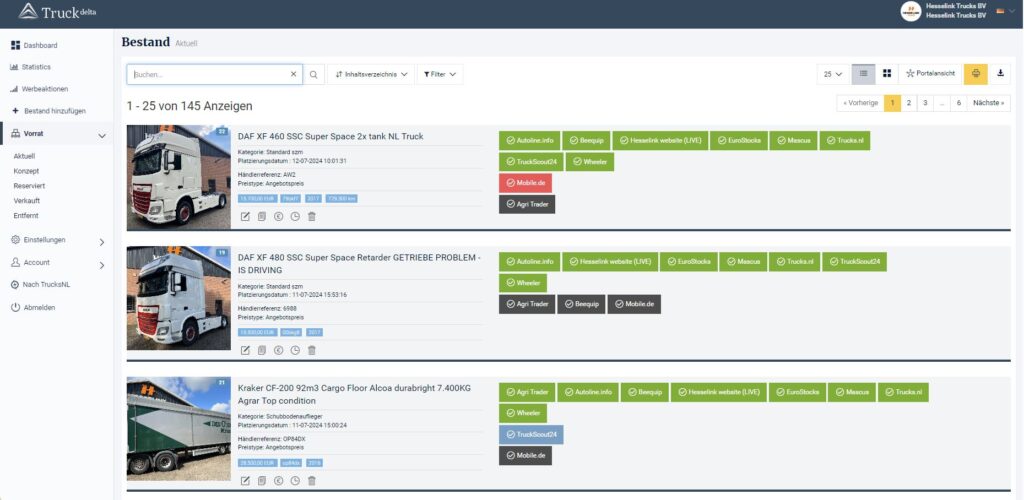This screenshot has height=500, width=1024.
Task: Delete the DAF XF 480 listing via trash icon
Action: pos(312,350)
